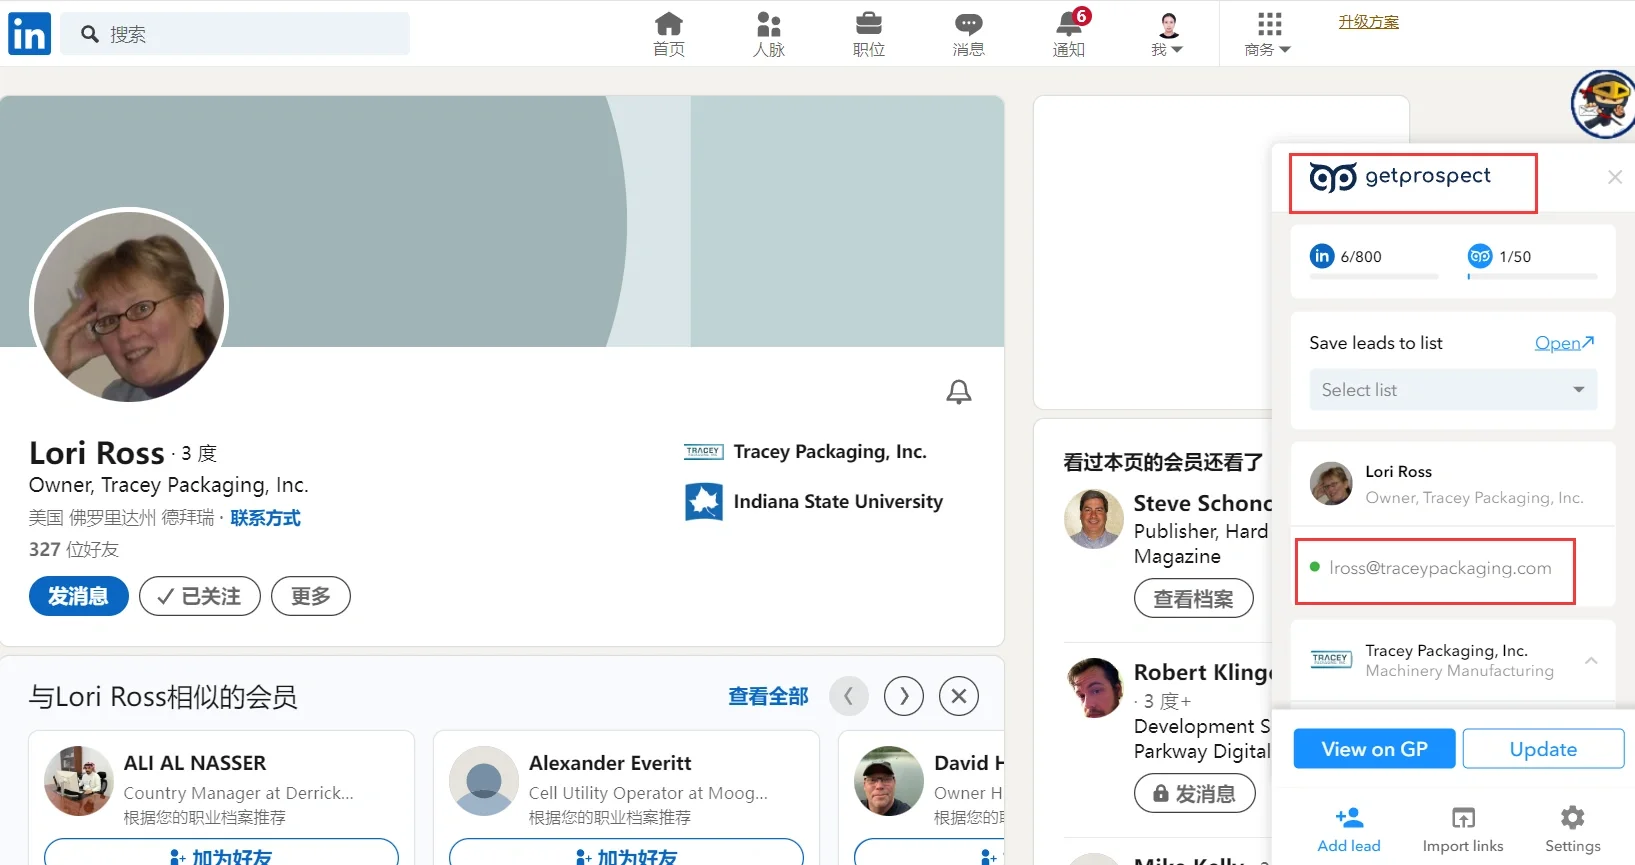1635x865 pixels.
Task: Go to Home (首页) tab
Action: (669, 34)
